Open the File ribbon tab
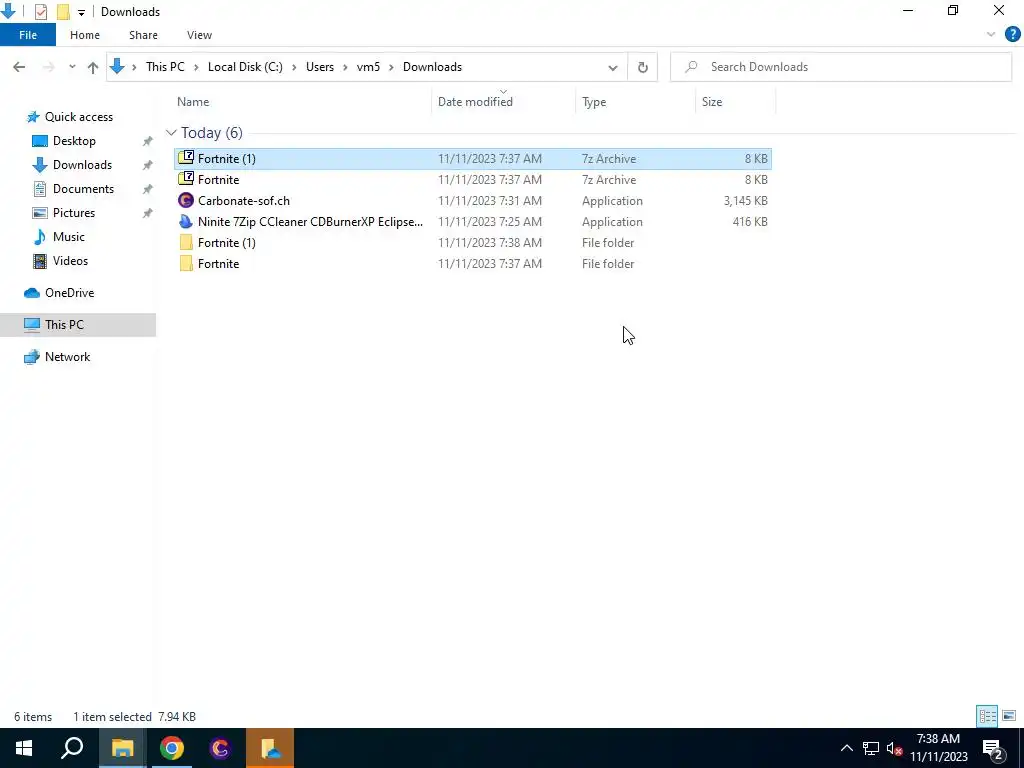 [28, 35]
